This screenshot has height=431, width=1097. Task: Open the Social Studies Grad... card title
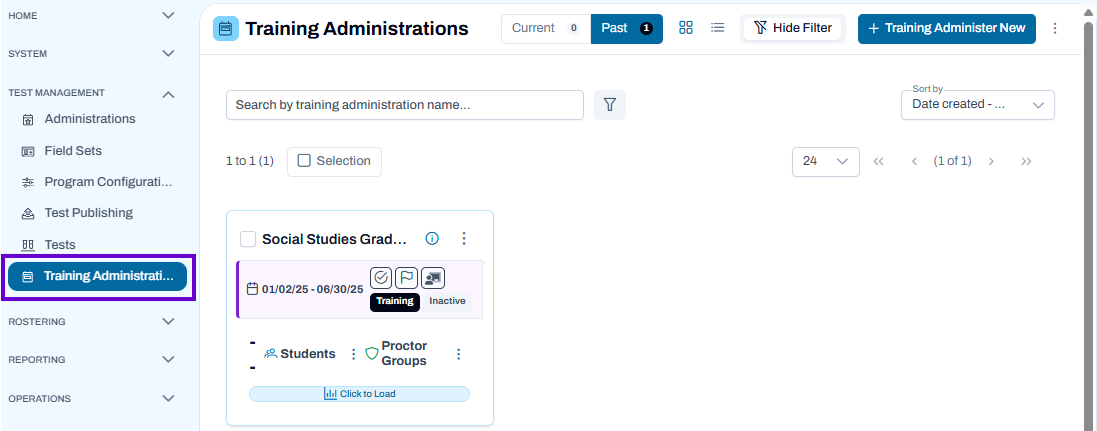(334, 239)
